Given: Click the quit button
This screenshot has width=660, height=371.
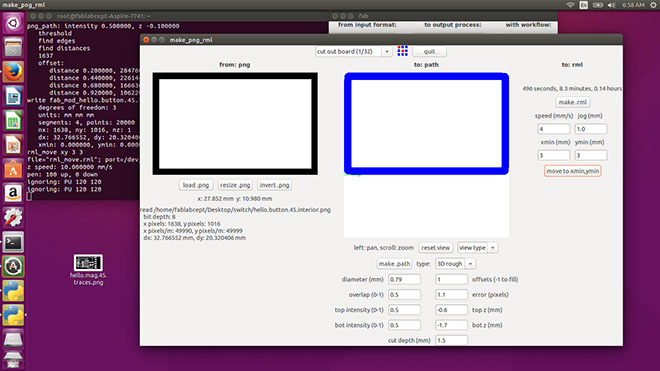Looking at the screenshot, I should tap(429, 51).
